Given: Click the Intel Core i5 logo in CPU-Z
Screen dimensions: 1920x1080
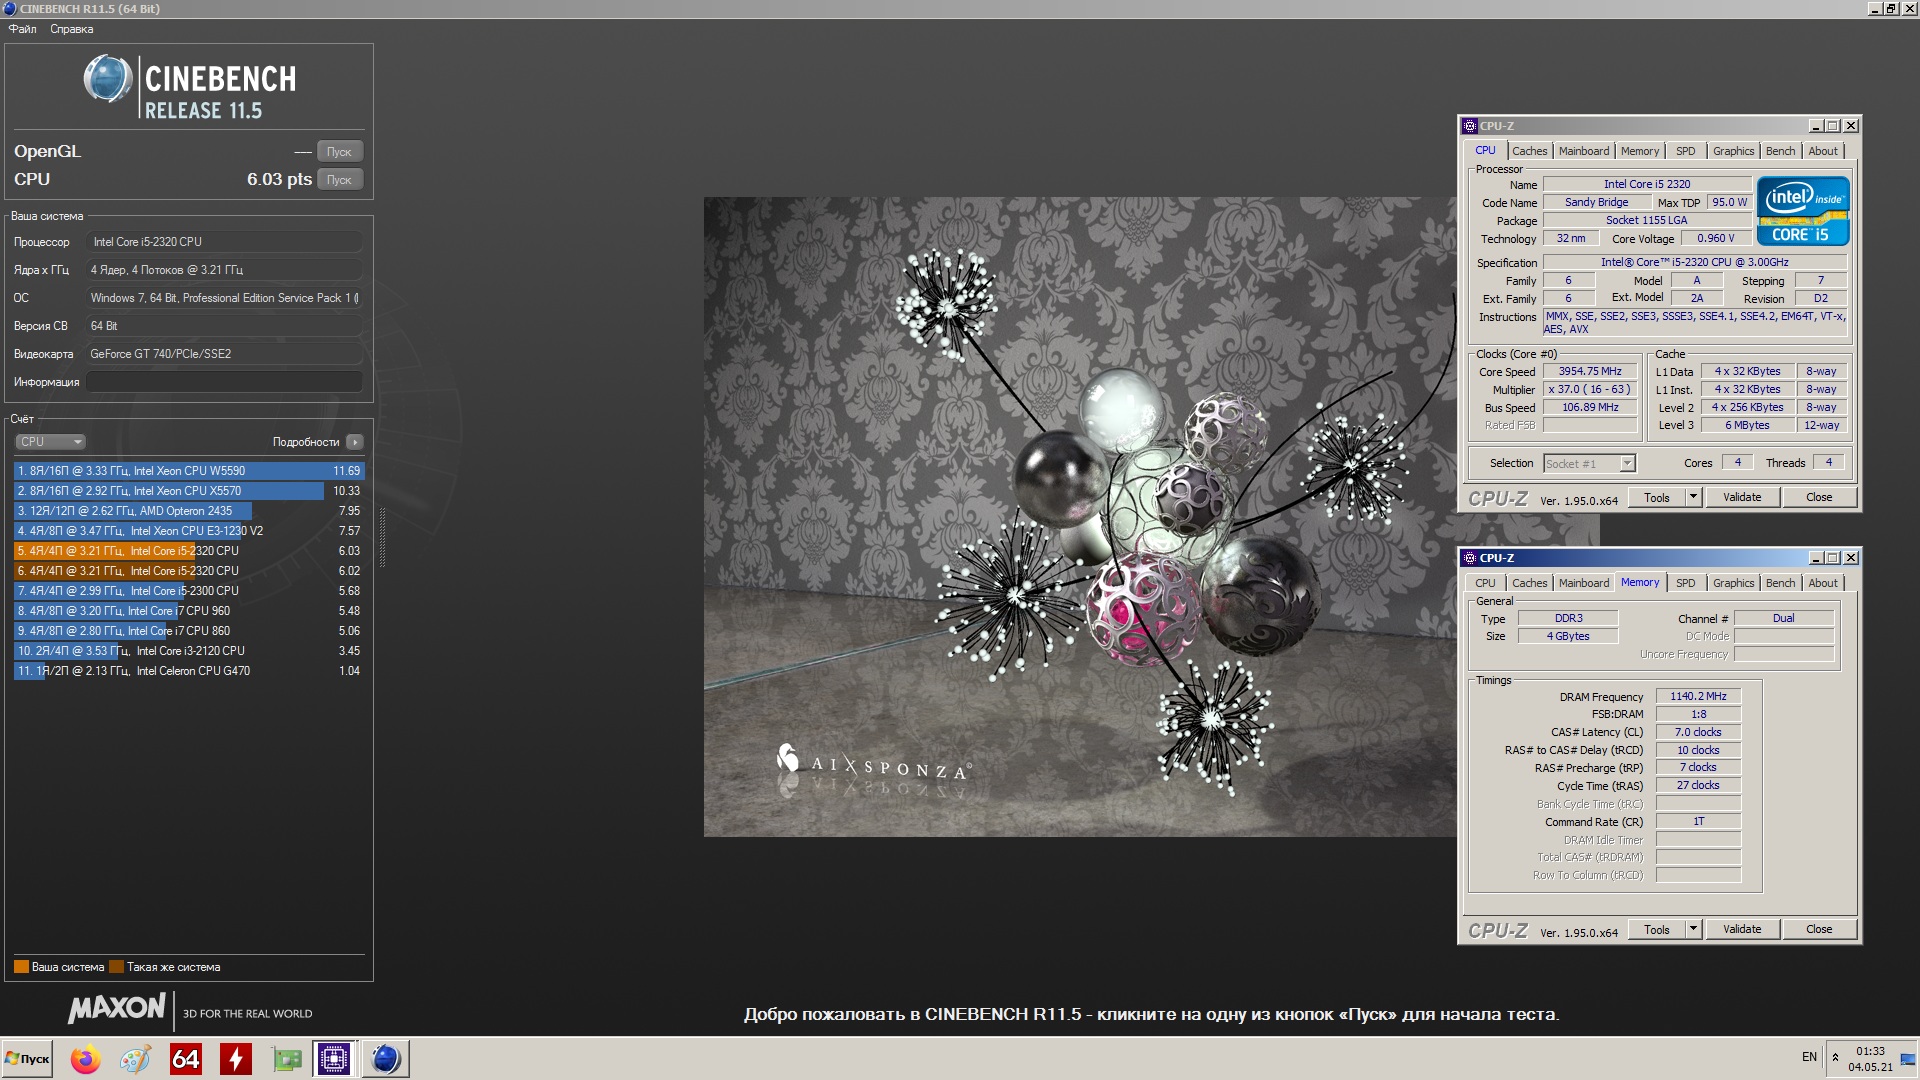Looking at the screenshot, I should coord(1803,211).
